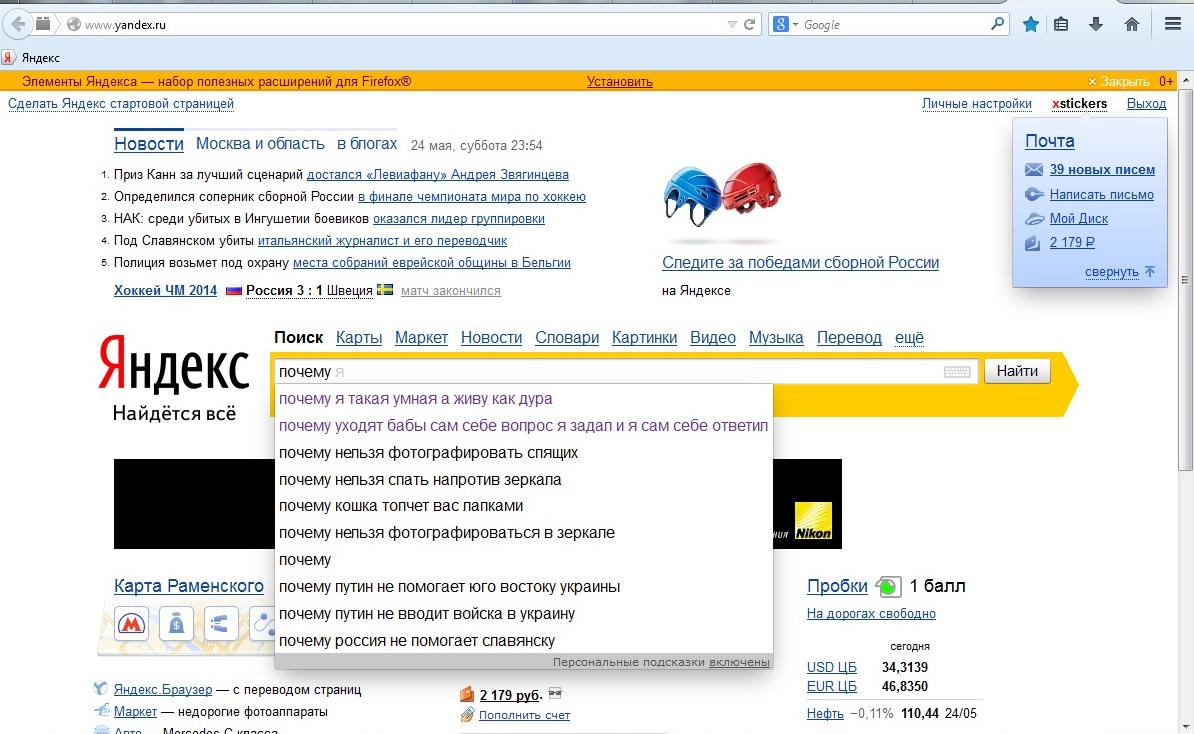The image size is (1194, 734).
Task: Open news итальянский журналист и его переводчик
Action: coord(382,241)
